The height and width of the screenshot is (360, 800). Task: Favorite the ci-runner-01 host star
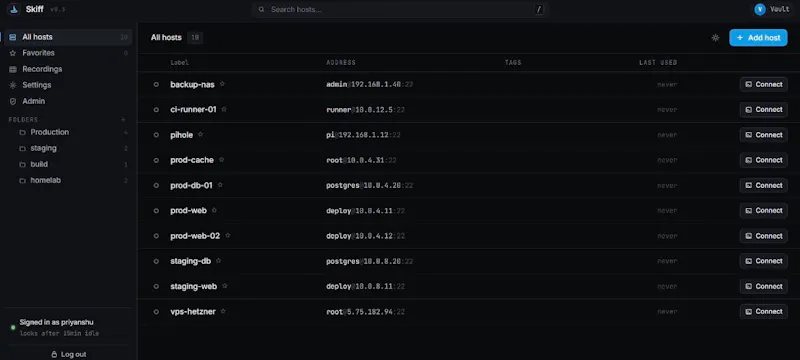[x=223, y=109]
